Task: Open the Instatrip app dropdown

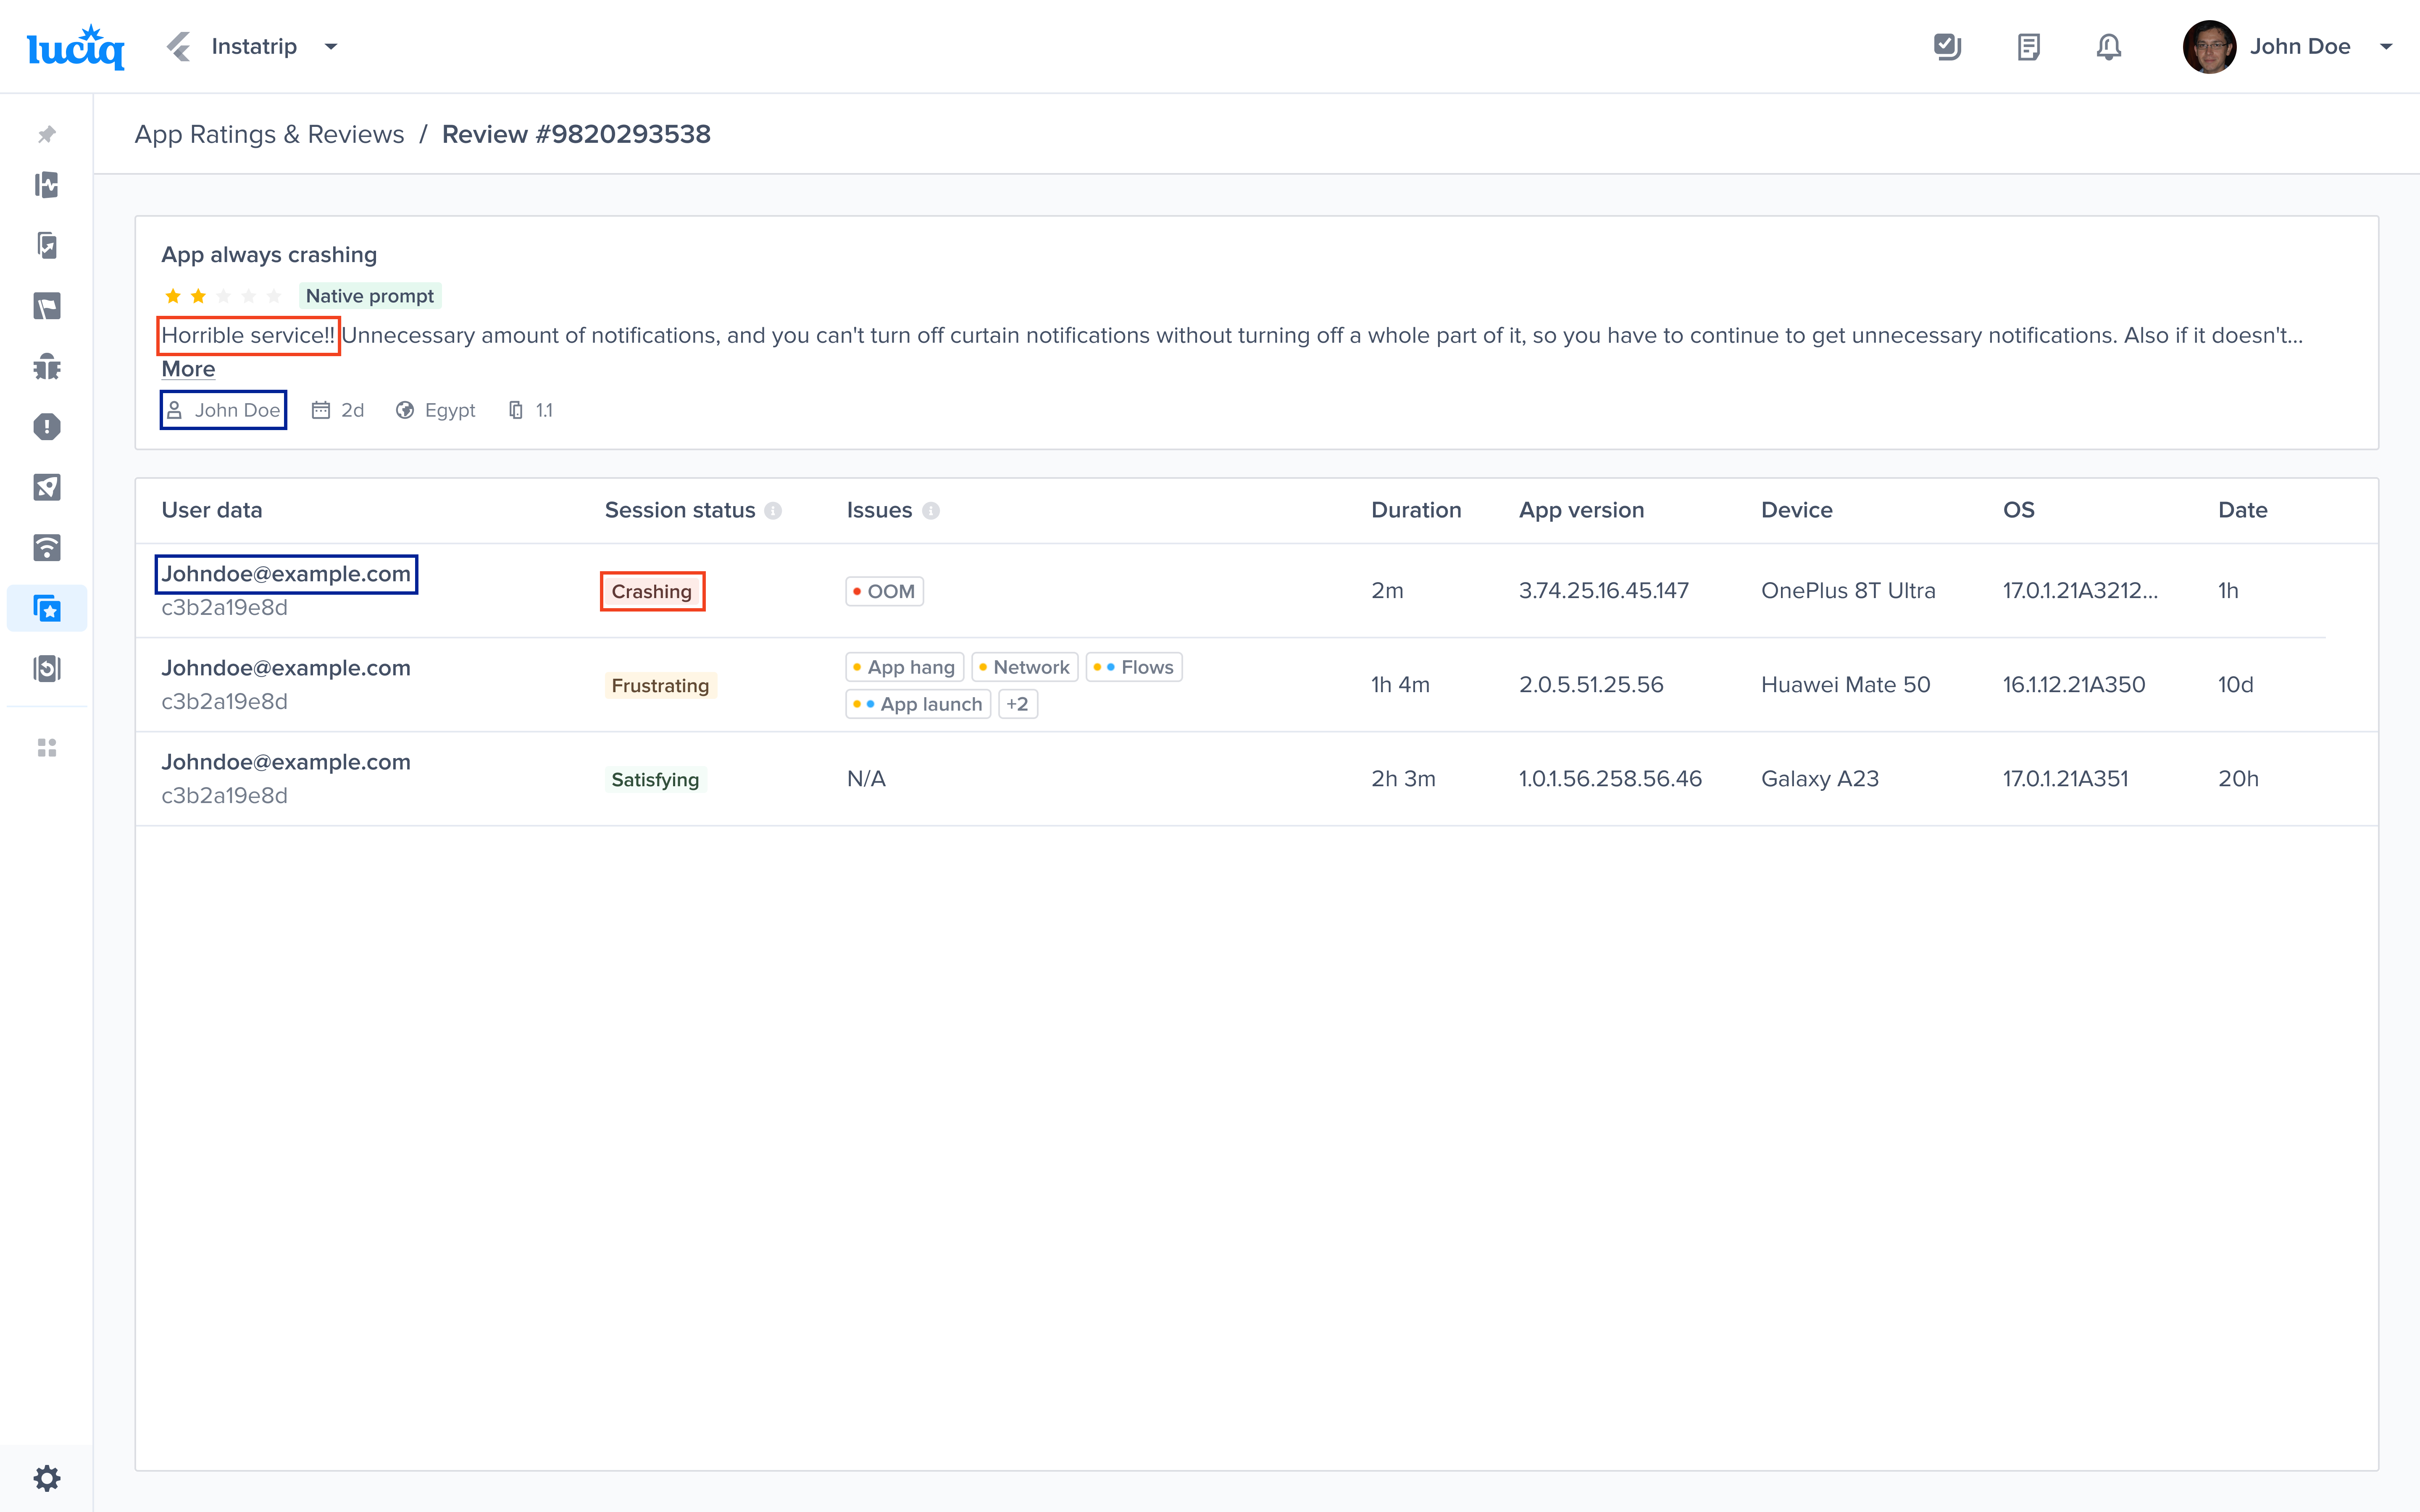Action: (x=331, y=47)
